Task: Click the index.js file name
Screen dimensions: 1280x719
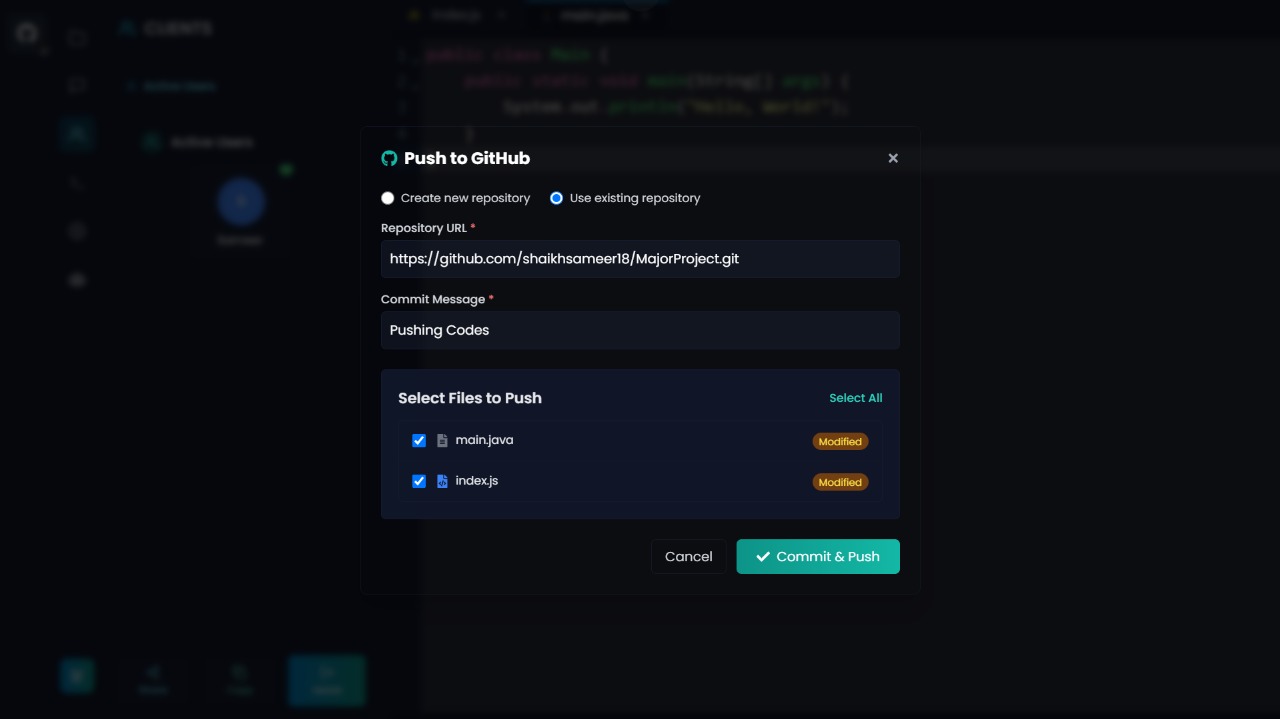Action: (476, 481)
